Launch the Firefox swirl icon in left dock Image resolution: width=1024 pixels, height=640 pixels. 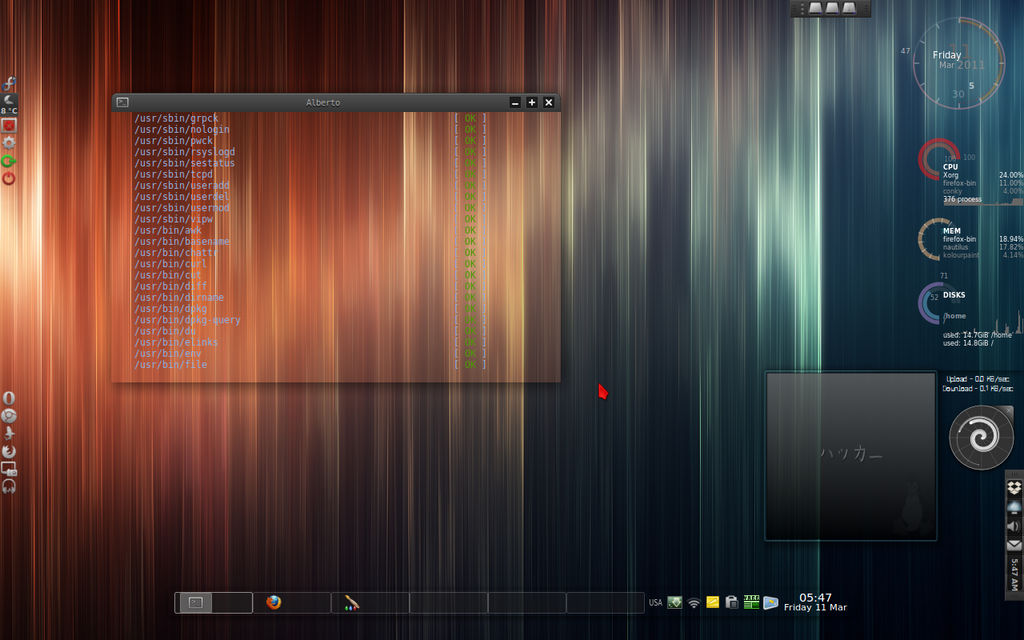click(8, 451)
